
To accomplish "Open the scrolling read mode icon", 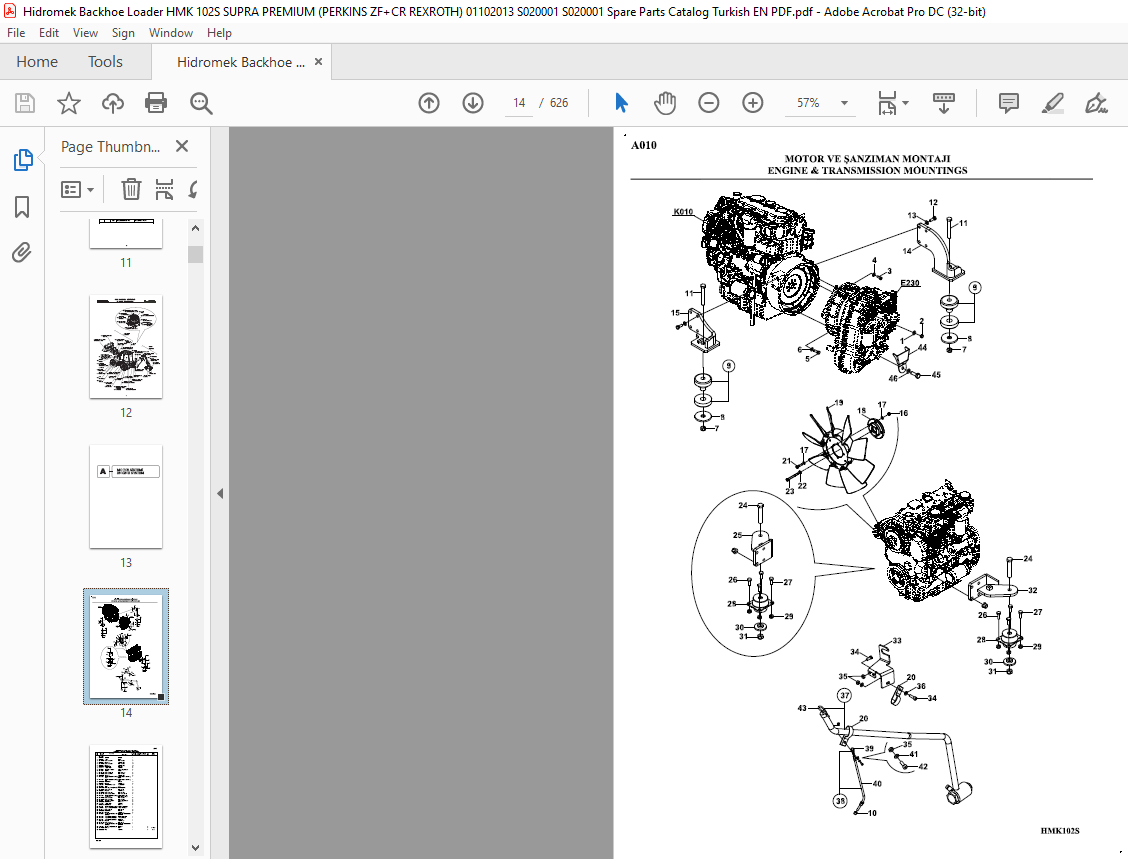I will 944,103.
